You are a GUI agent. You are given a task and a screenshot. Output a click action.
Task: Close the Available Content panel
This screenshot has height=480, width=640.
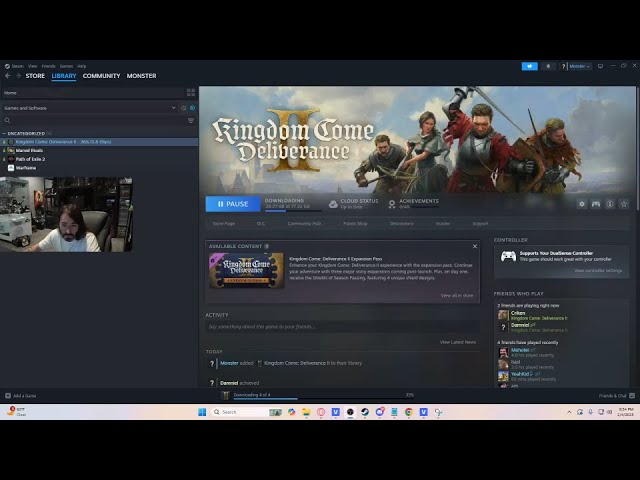click(x=475, y=246)
